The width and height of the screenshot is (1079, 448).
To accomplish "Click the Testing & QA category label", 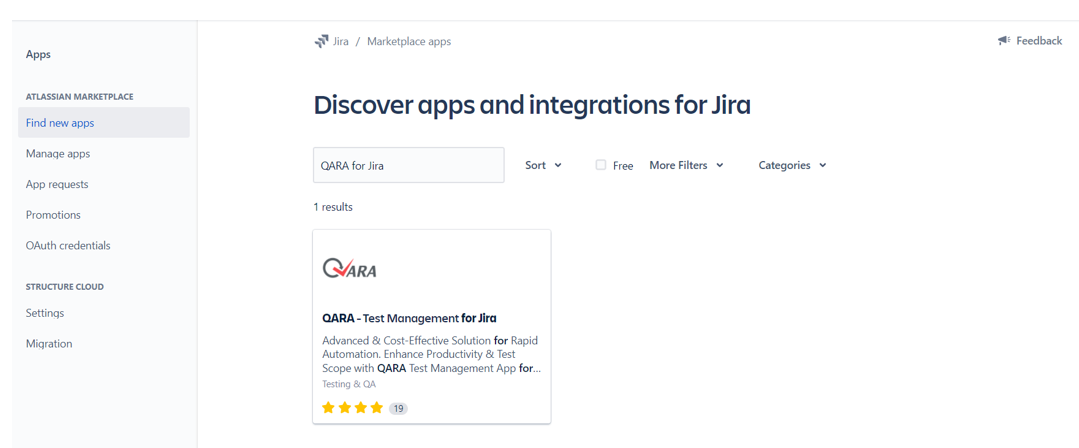I will coord(349,384).
